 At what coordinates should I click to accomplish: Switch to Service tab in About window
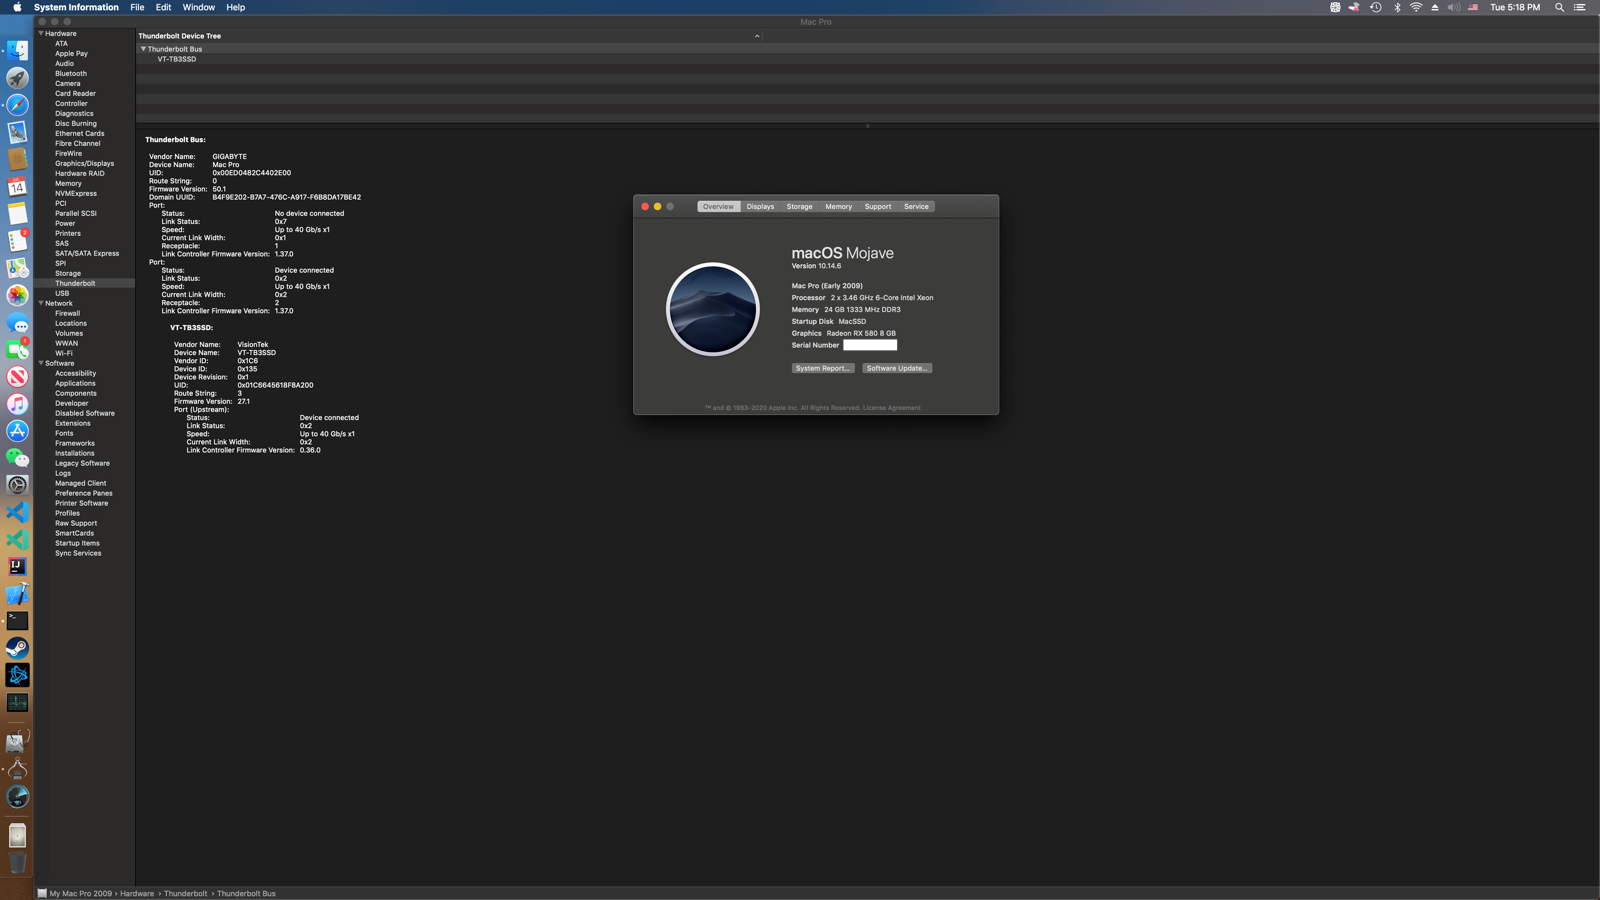tap(916, 207)
